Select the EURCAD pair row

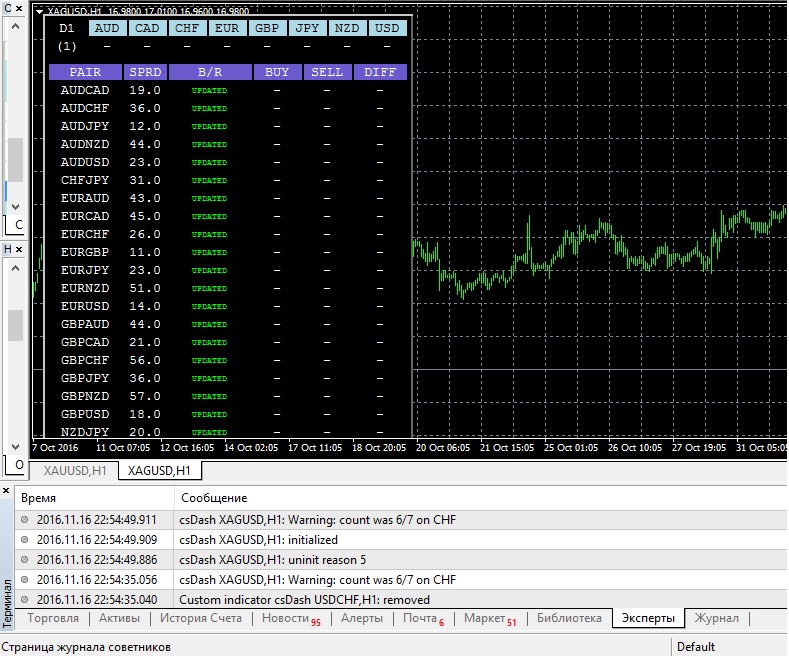(227, 216)
